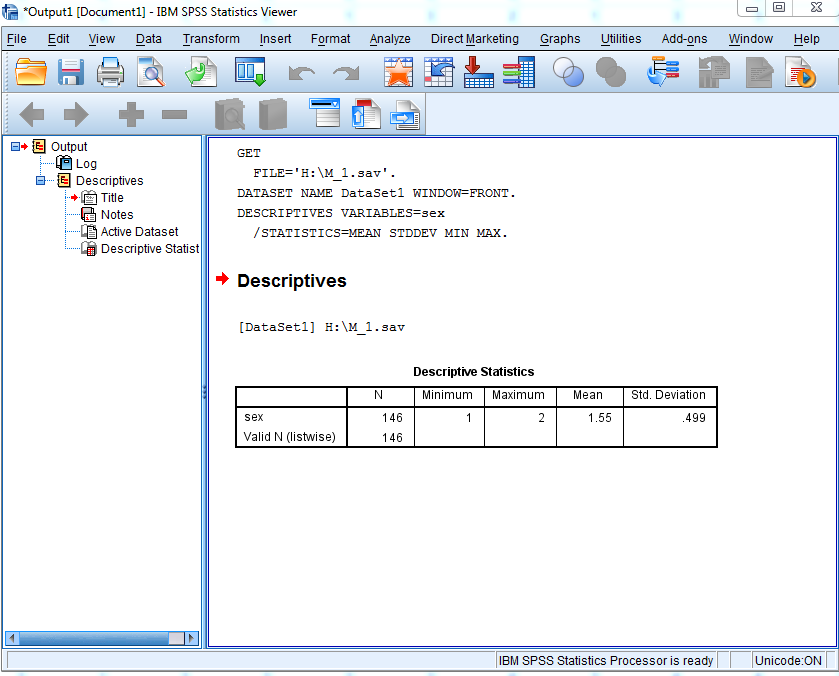Viewport: 839px width, 676px height.
Task: Collapse outline with the minus toolbar icon
Action: (x=174, y=114)
